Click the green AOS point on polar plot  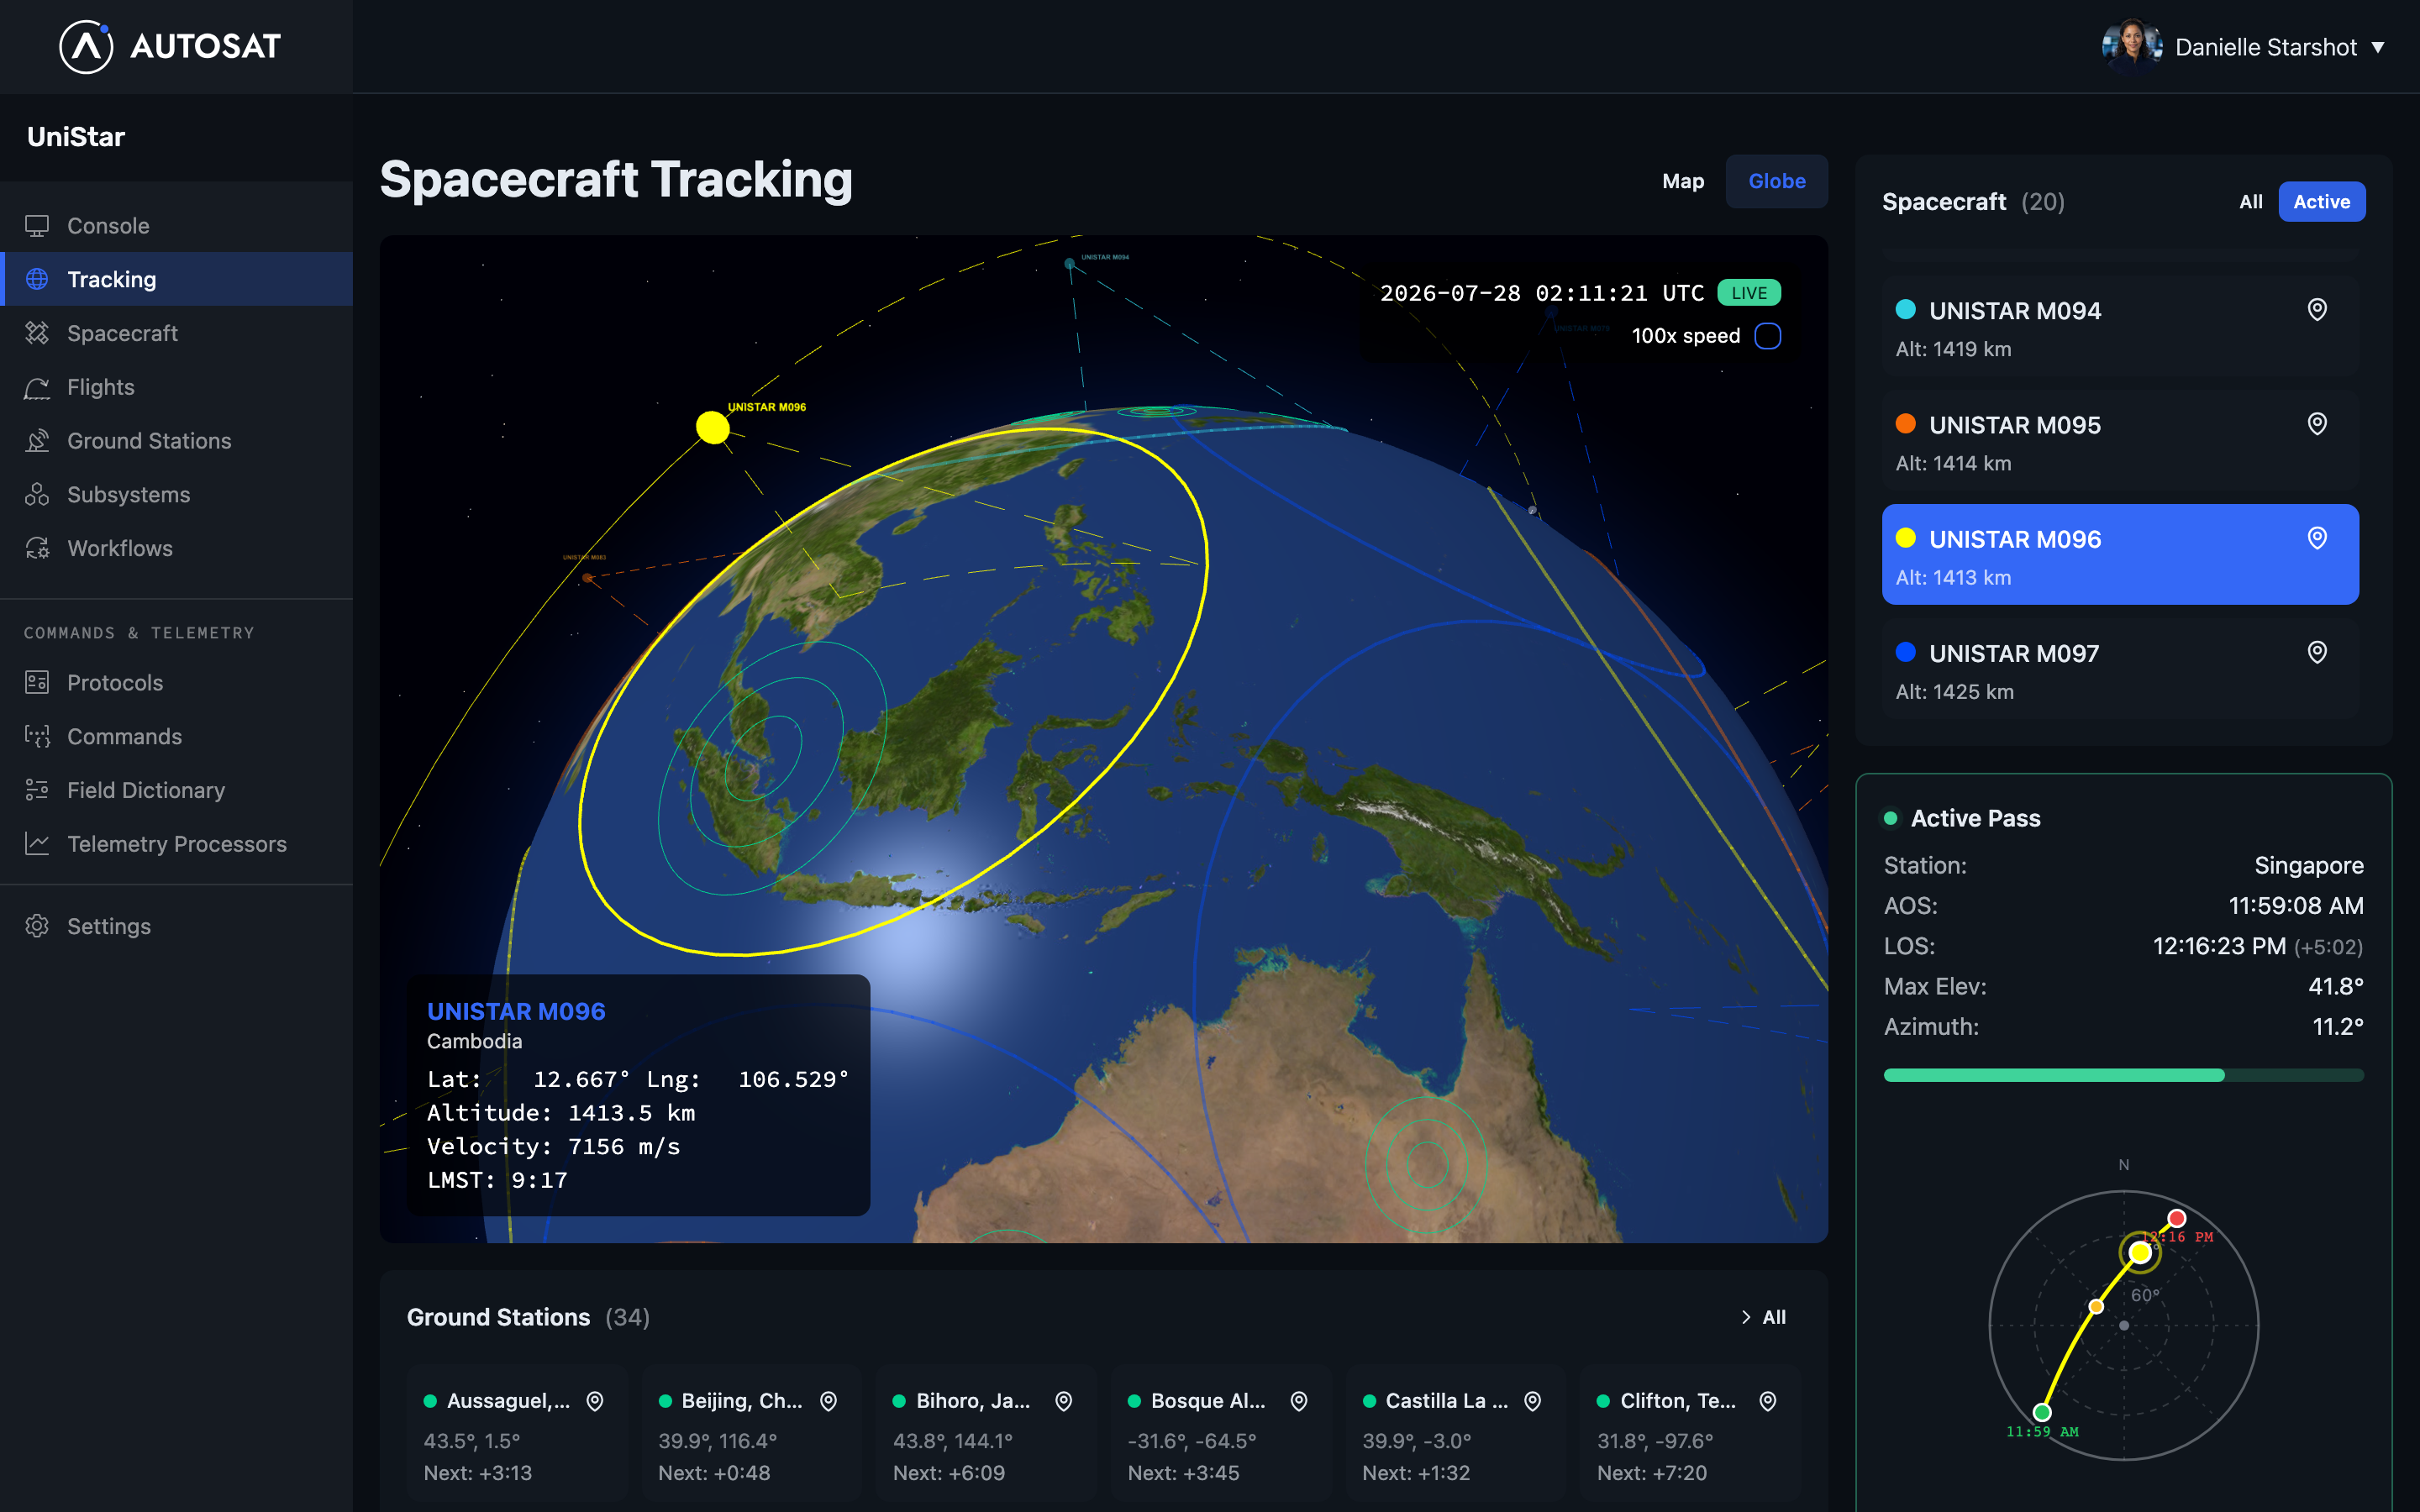[x=2042, y=1412]
